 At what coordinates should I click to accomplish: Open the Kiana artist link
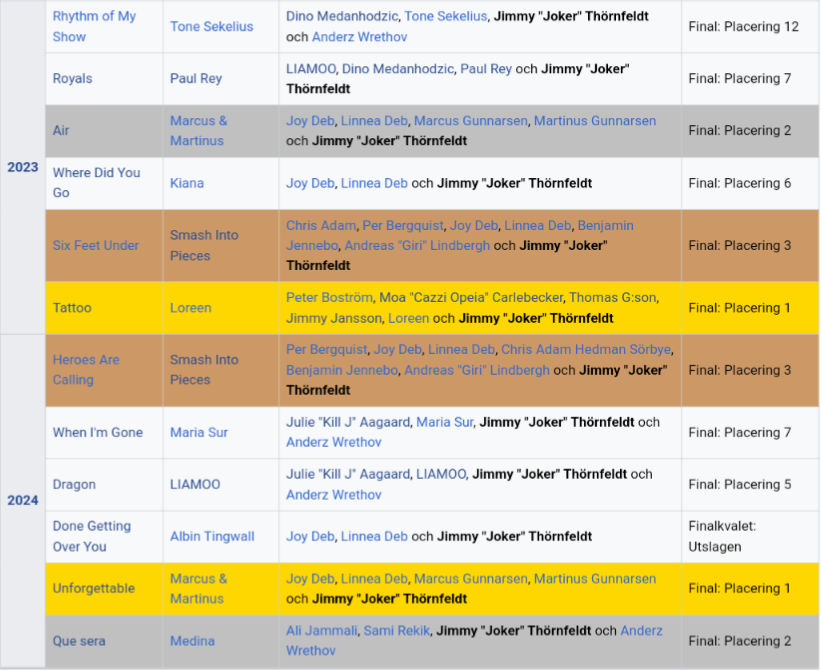(187, 183)
